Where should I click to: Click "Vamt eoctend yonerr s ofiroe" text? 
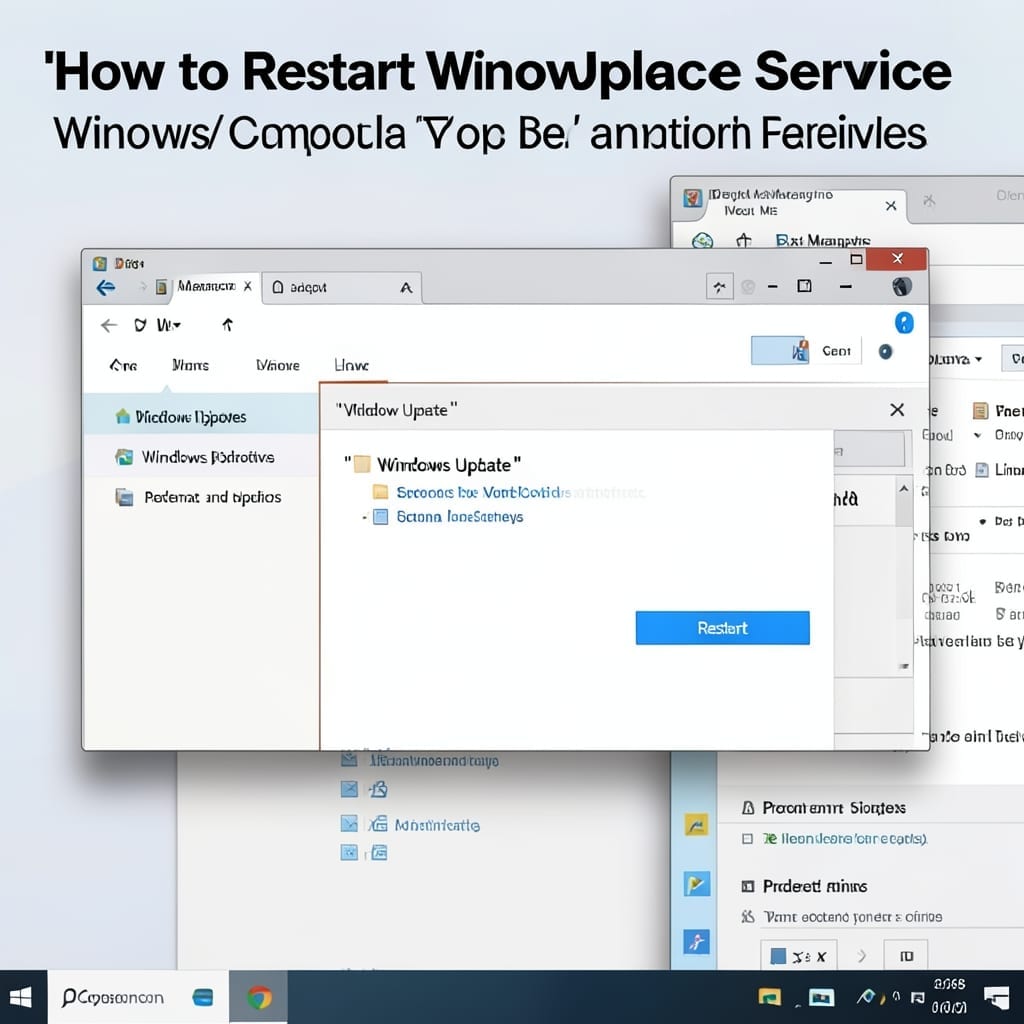pyautogui.click(x=852, y=917)
